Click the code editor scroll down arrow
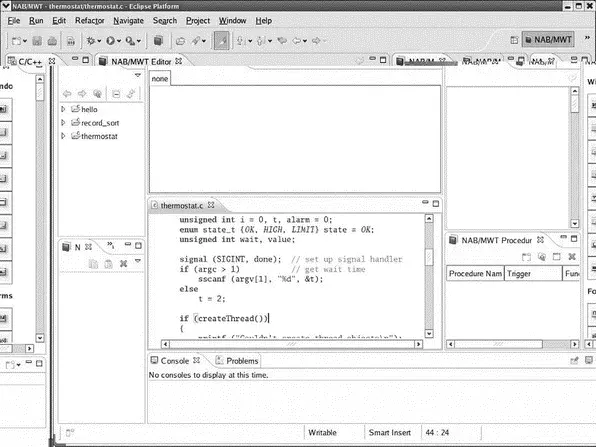Screen dimensions: 596x447 point(429,333)
